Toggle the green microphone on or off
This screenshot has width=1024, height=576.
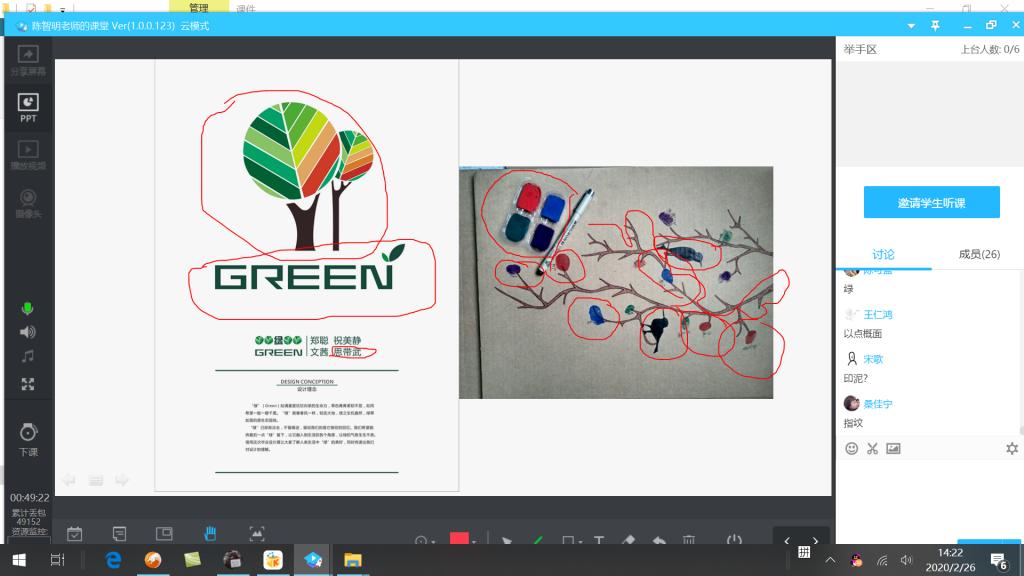[28, 308]
